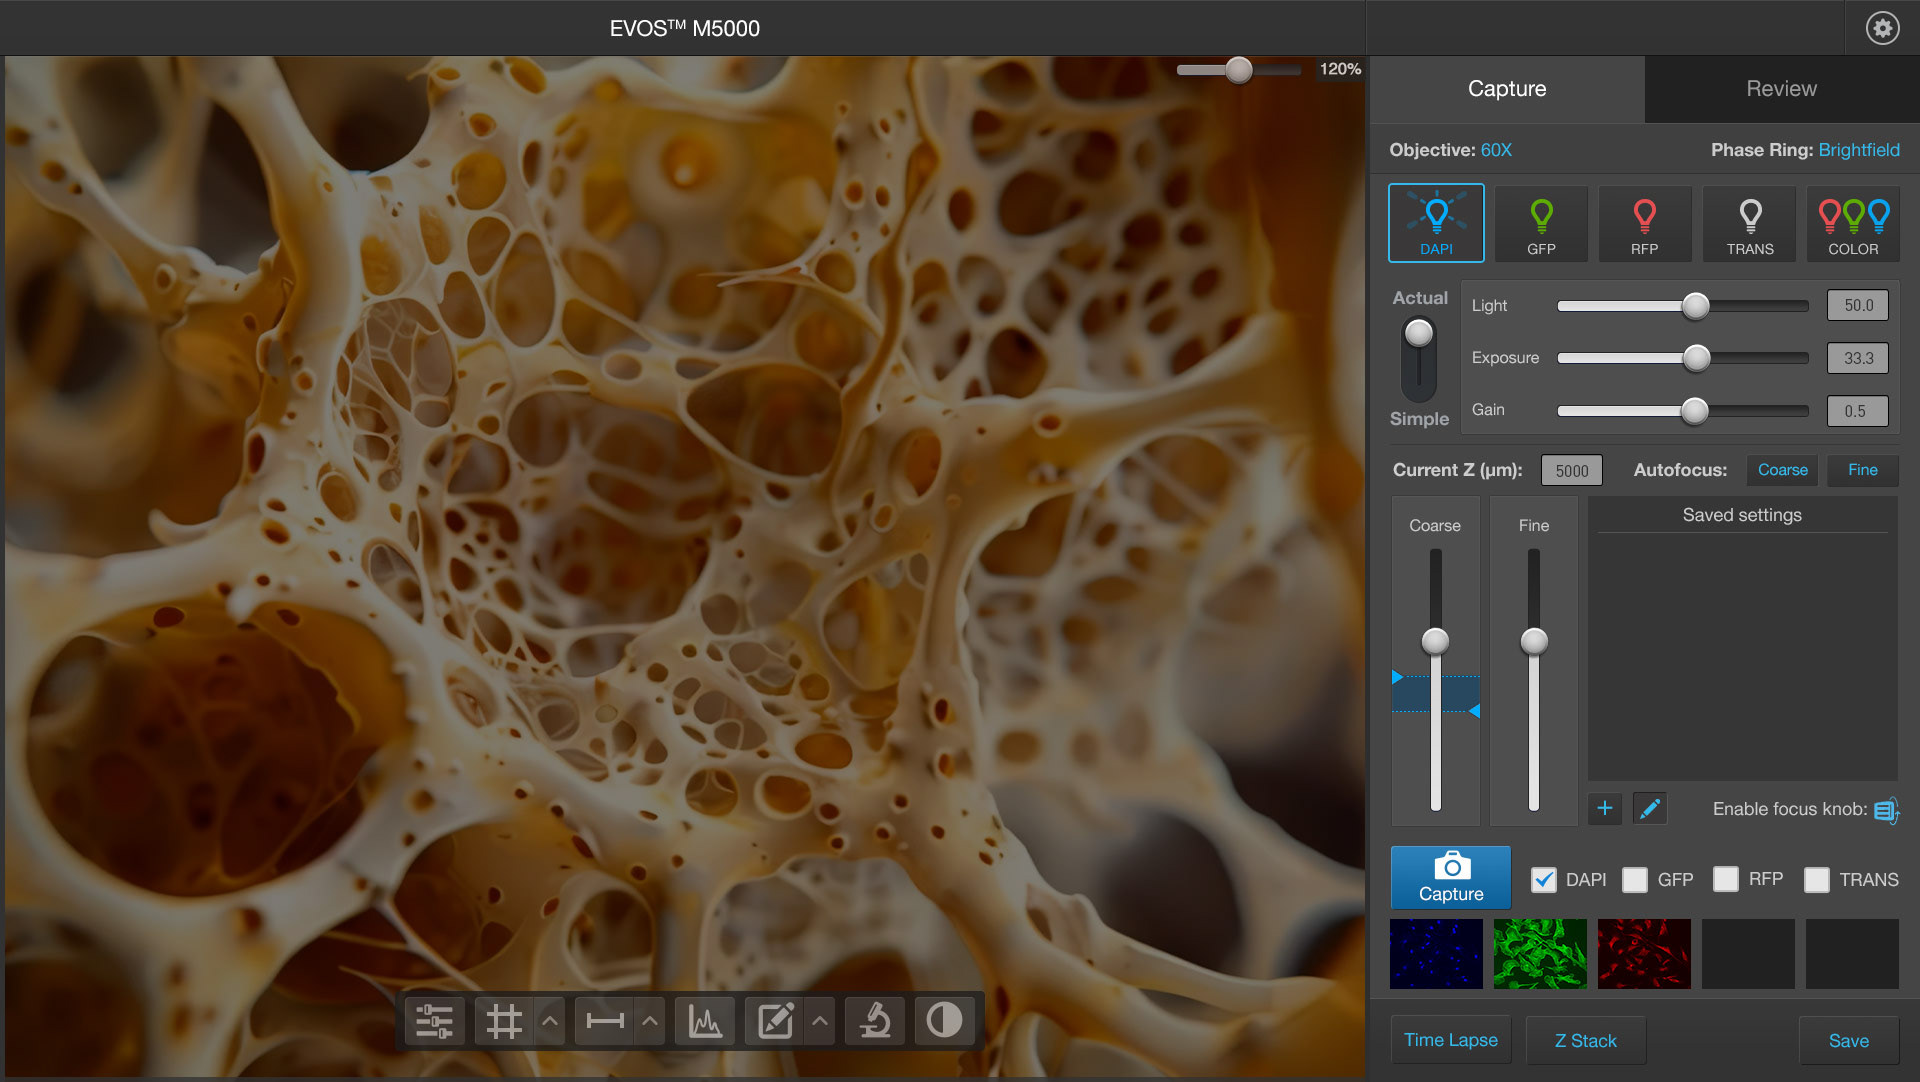Open settings gear in top corner
This screenshot has height=1082, width=1920.
click(1882, 28)
